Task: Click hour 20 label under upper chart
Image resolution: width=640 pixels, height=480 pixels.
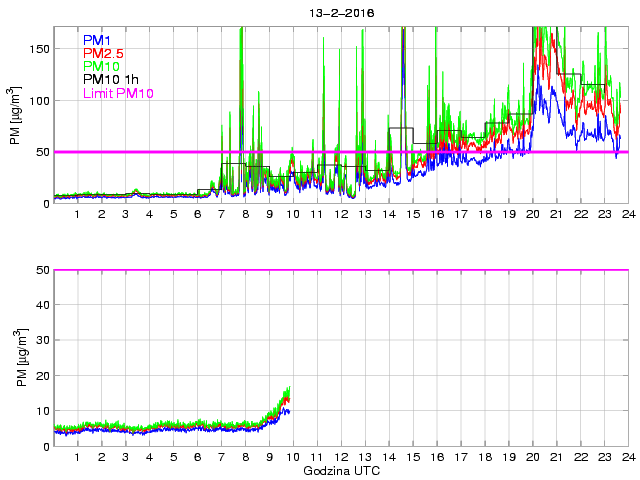Action: 533,214
